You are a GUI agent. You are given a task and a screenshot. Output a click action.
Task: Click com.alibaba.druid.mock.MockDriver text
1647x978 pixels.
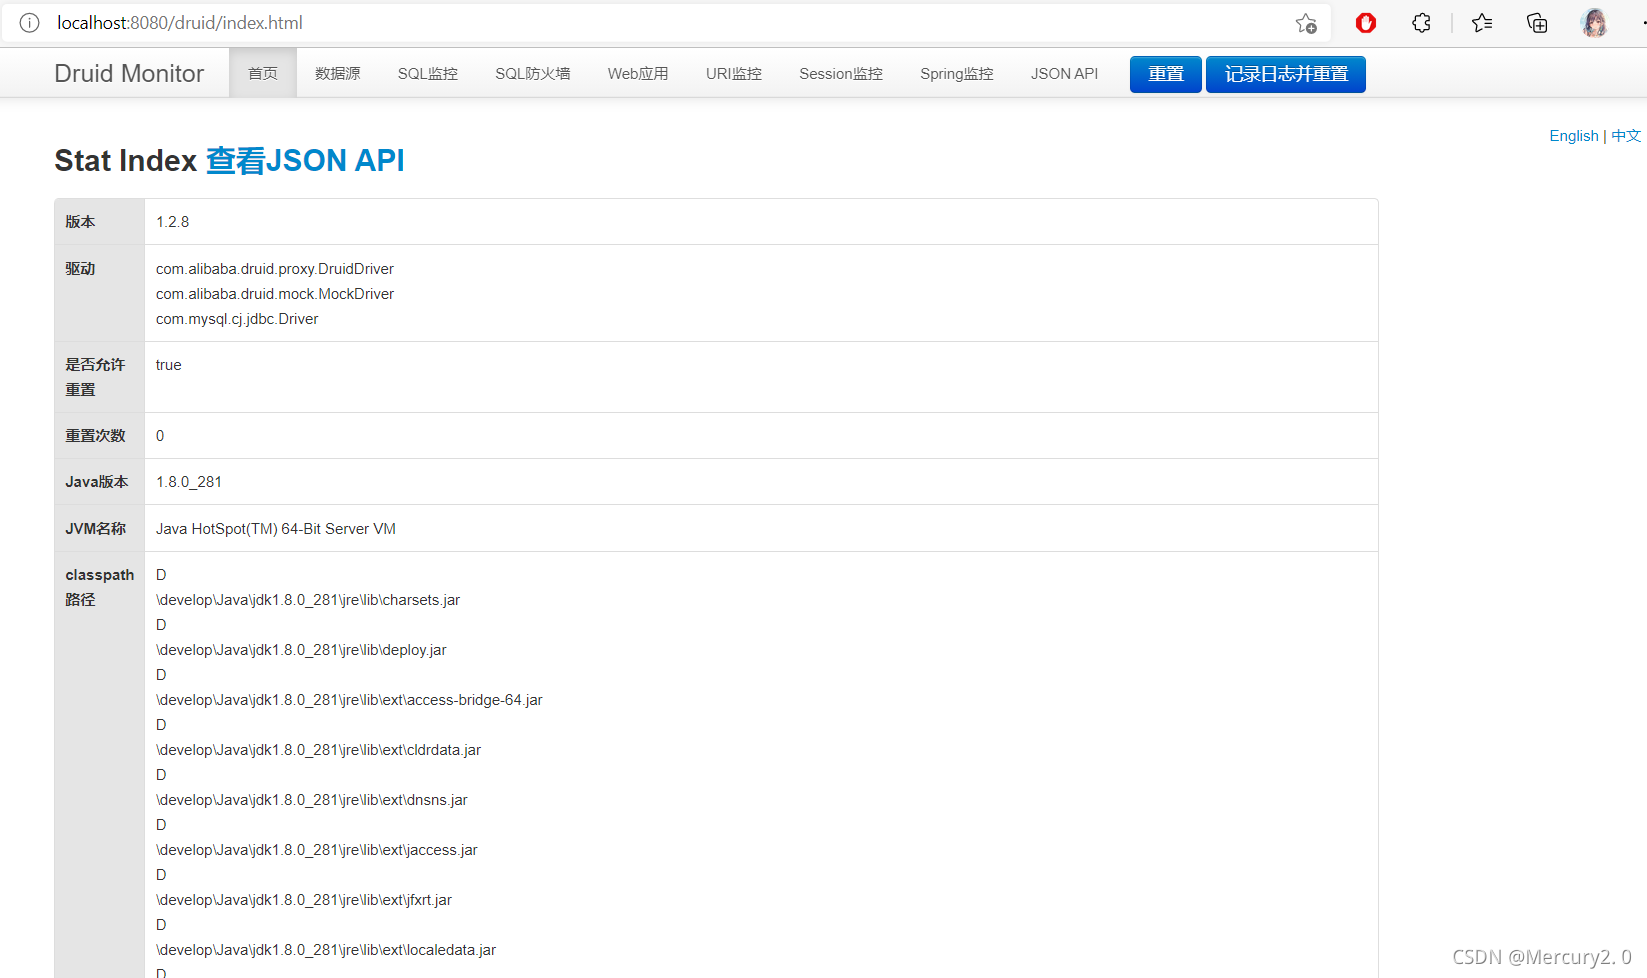click(275, 294)
